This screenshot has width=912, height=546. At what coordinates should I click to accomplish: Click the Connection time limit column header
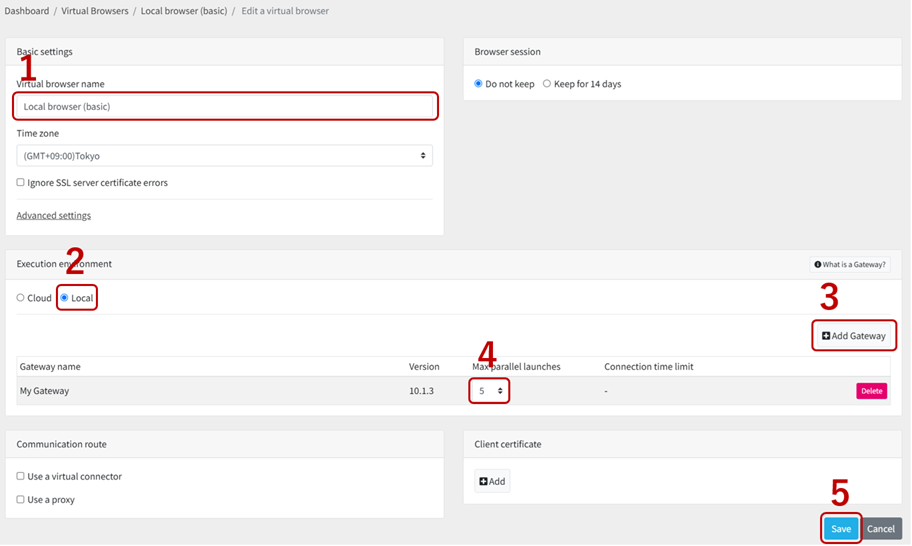pos(649,366)
